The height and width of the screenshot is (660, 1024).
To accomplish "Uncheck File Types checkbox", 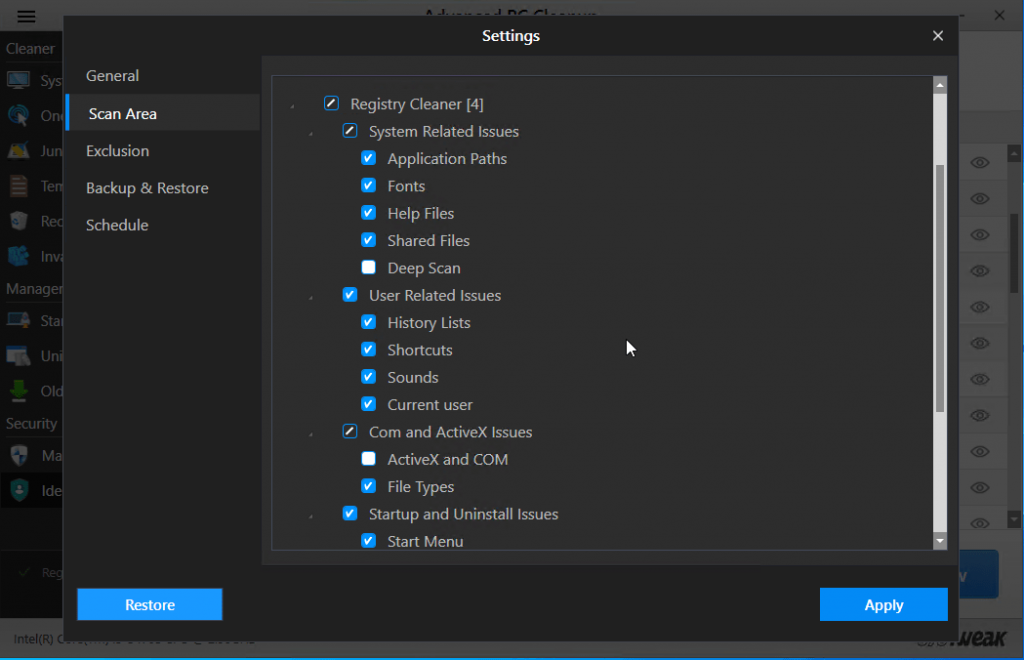I will click(x=368, y=486).
